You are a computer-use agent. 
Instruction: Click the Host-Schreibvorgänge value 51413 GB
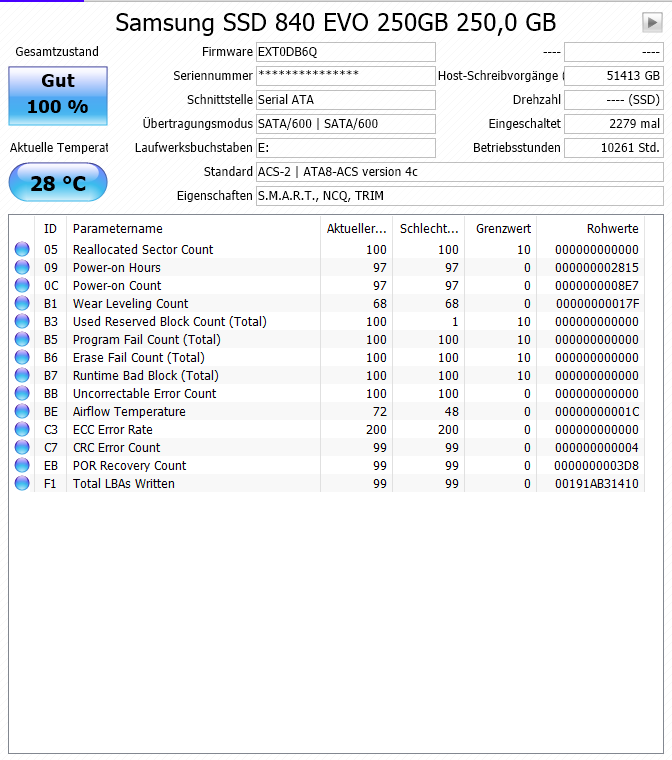tap(614, 76)
